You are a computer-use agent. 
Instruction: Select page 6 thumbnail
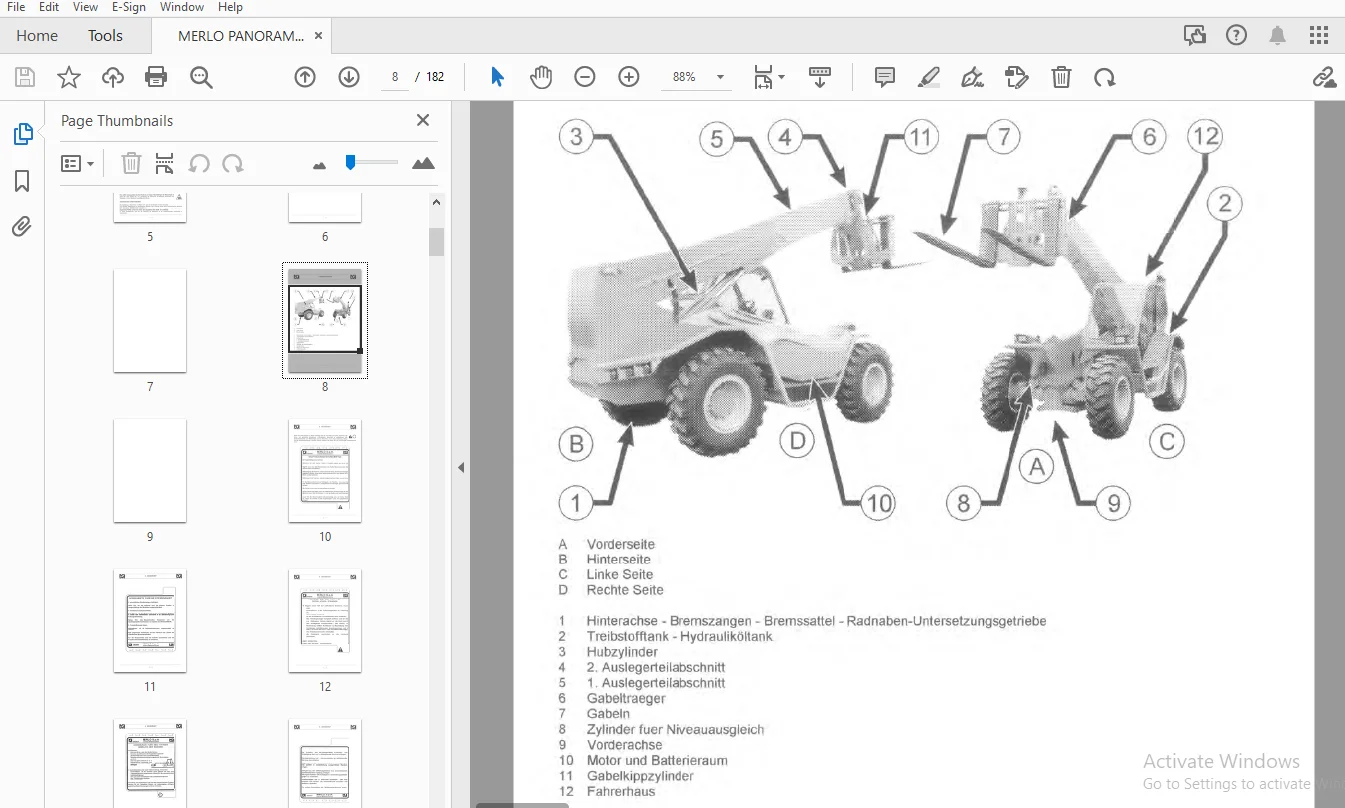click(x=325, y=206)
